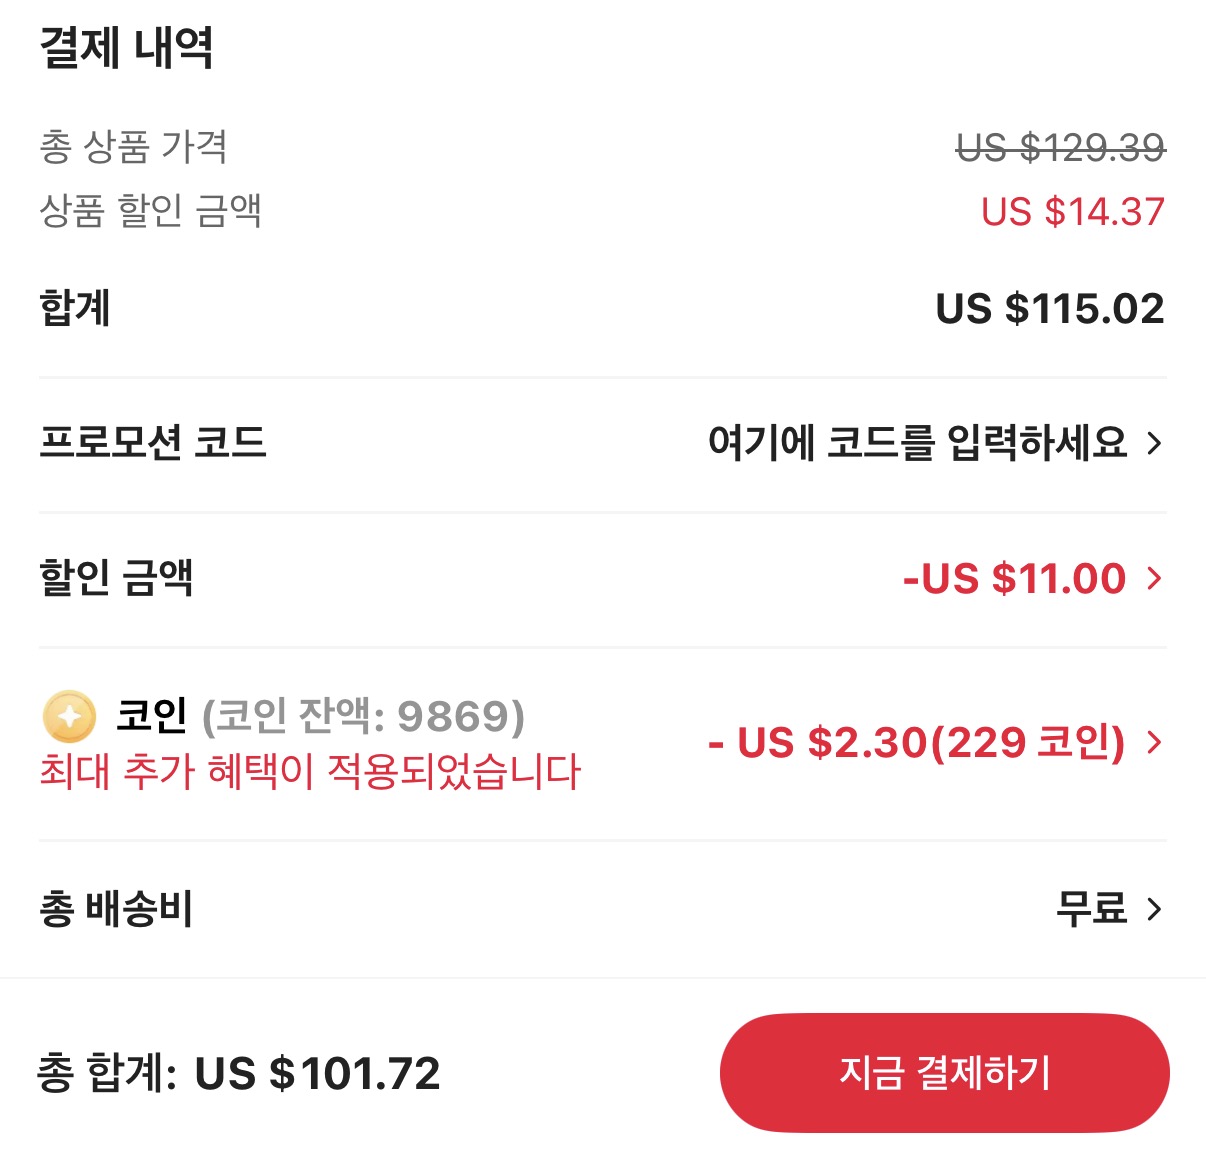Viewport: 1206px width, 1169px height.
Task: Tap the 총 합계 US $101.72 total
Action: [x=239, y=1073]
